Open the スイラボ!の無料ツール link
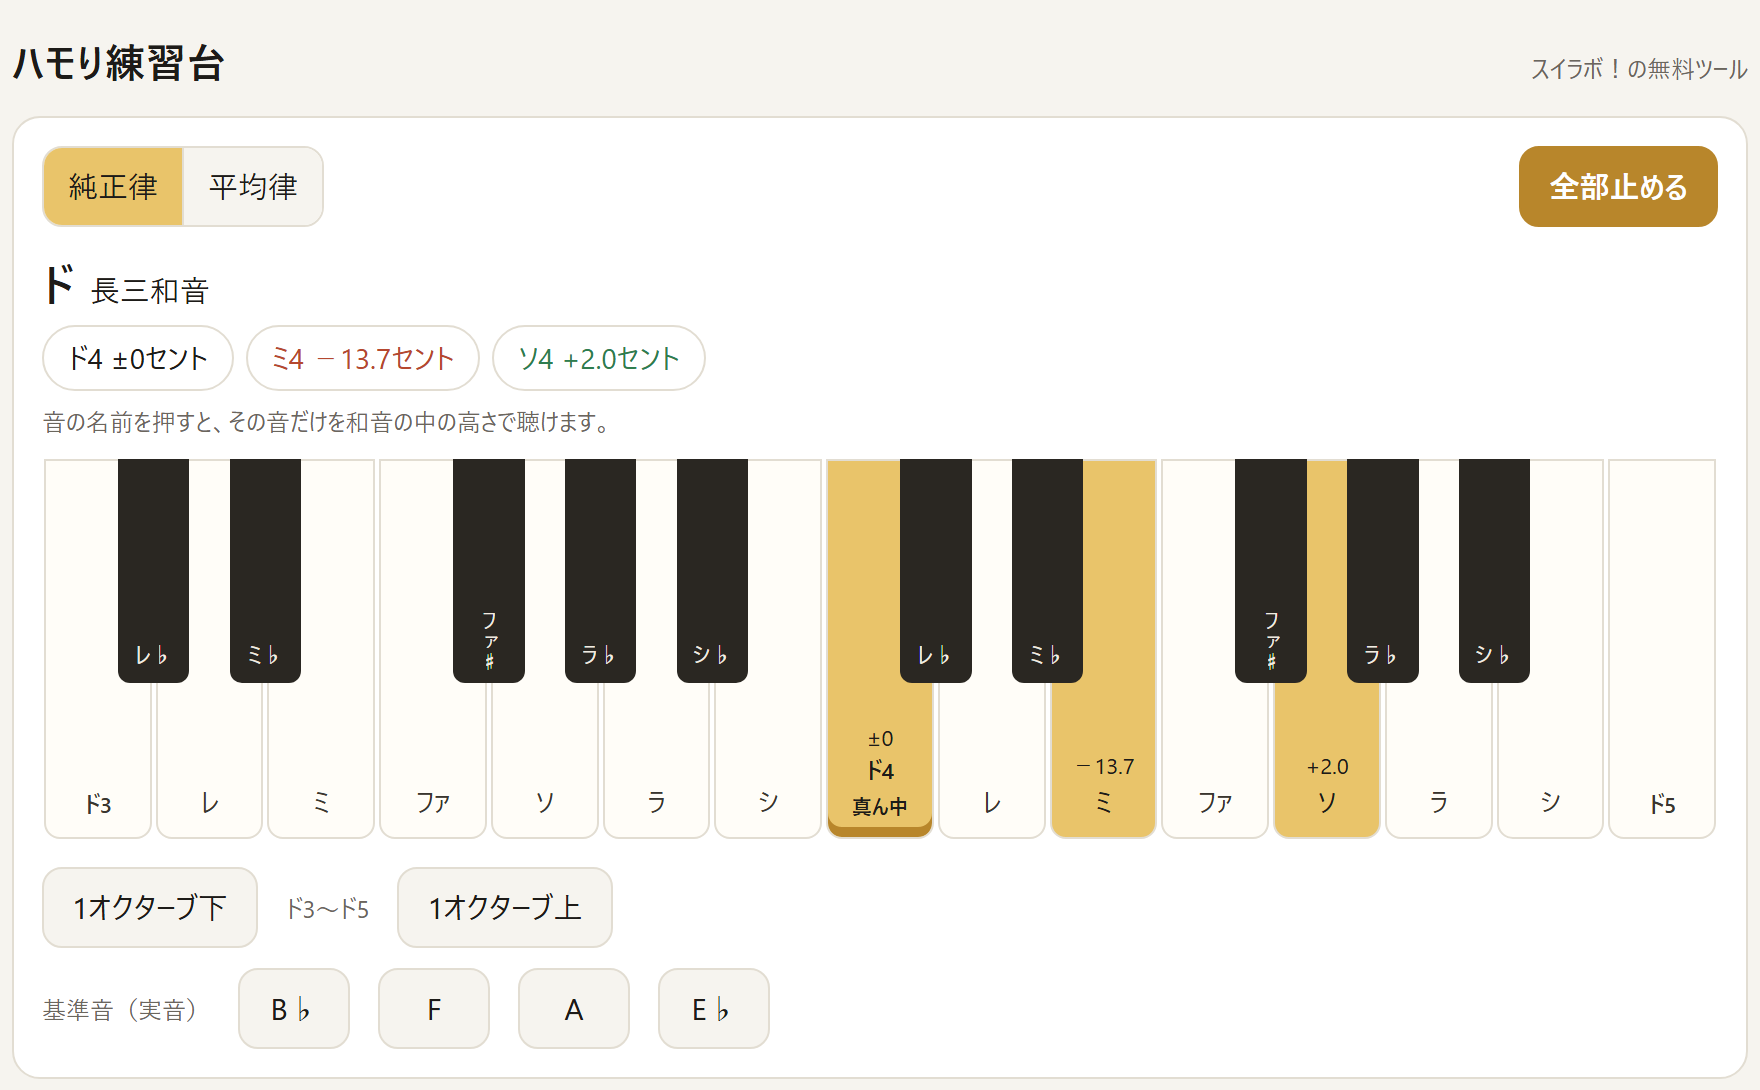The height and width of the screenshot is (1090, 1760). click(1639, 69)
